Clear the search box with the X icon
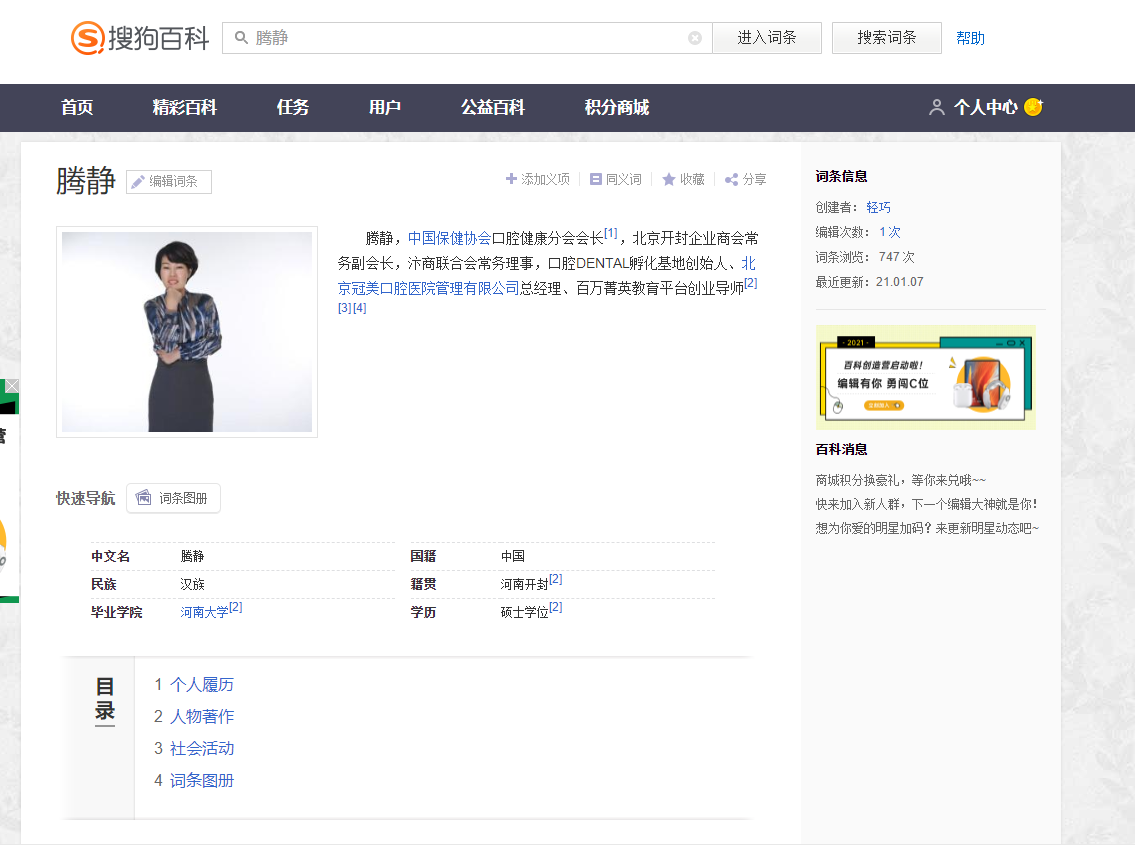This screenshot has width=1135, height=852. [x=695, y=38]
